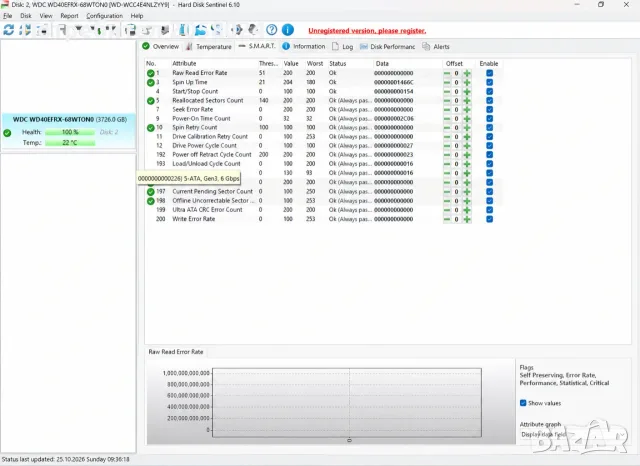Viewport: 640px width, 466px height.
Task: Open the Disk Performance tab
Action: (387, 47)
